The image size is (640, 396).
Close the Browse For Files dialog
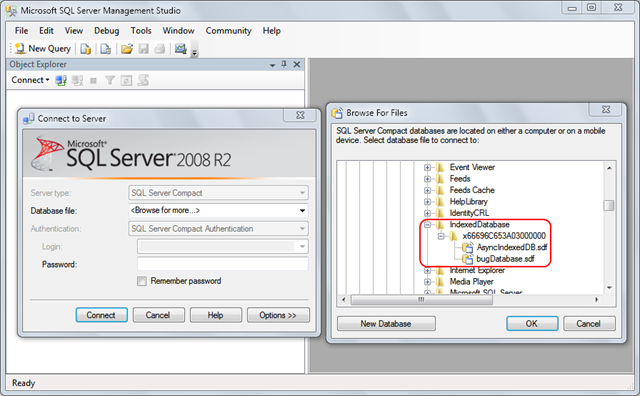pos(606,109)
